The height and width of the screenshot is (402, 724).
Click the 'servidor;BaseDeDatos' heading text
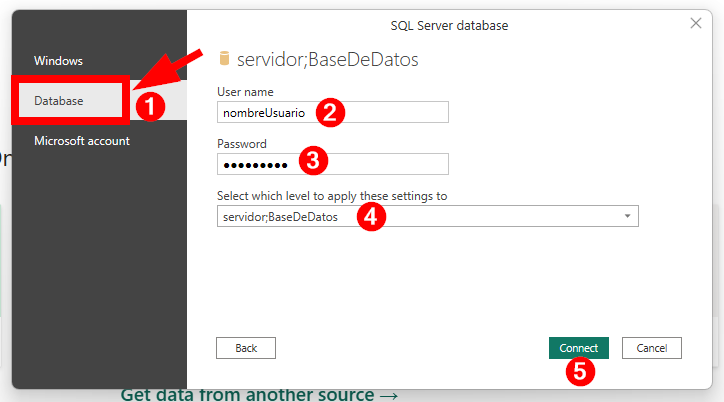(328, 60)
